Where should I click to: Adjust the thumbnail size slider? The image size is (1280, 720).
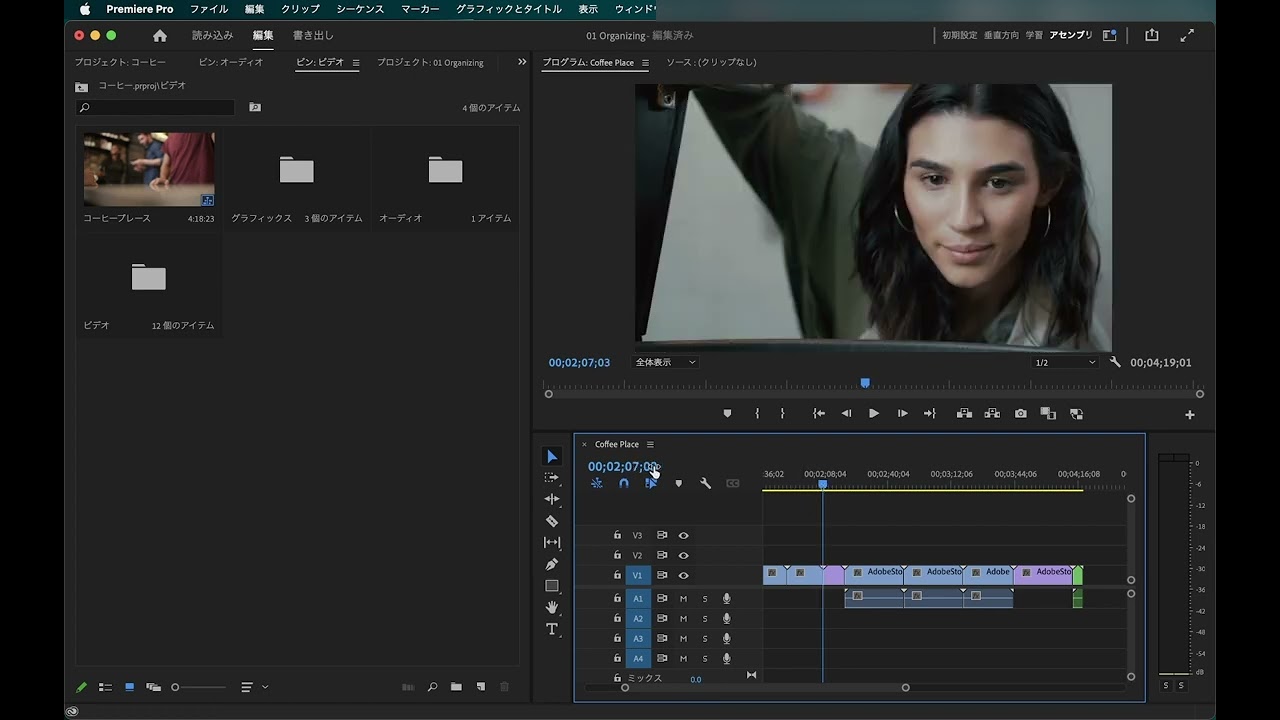[176, 687]
